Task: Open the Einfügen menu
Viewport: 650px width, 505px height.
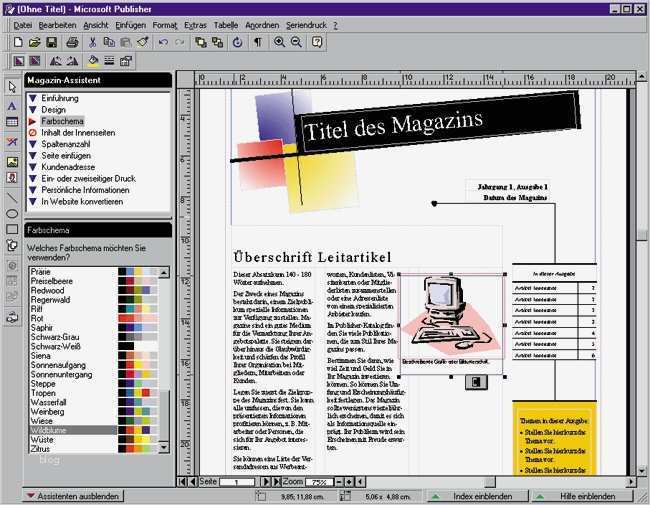Action: click(x=130, y=23)
